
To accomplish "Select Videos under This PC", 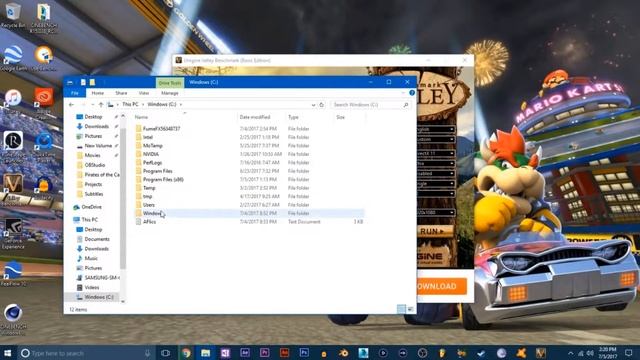I will (92, 287).
